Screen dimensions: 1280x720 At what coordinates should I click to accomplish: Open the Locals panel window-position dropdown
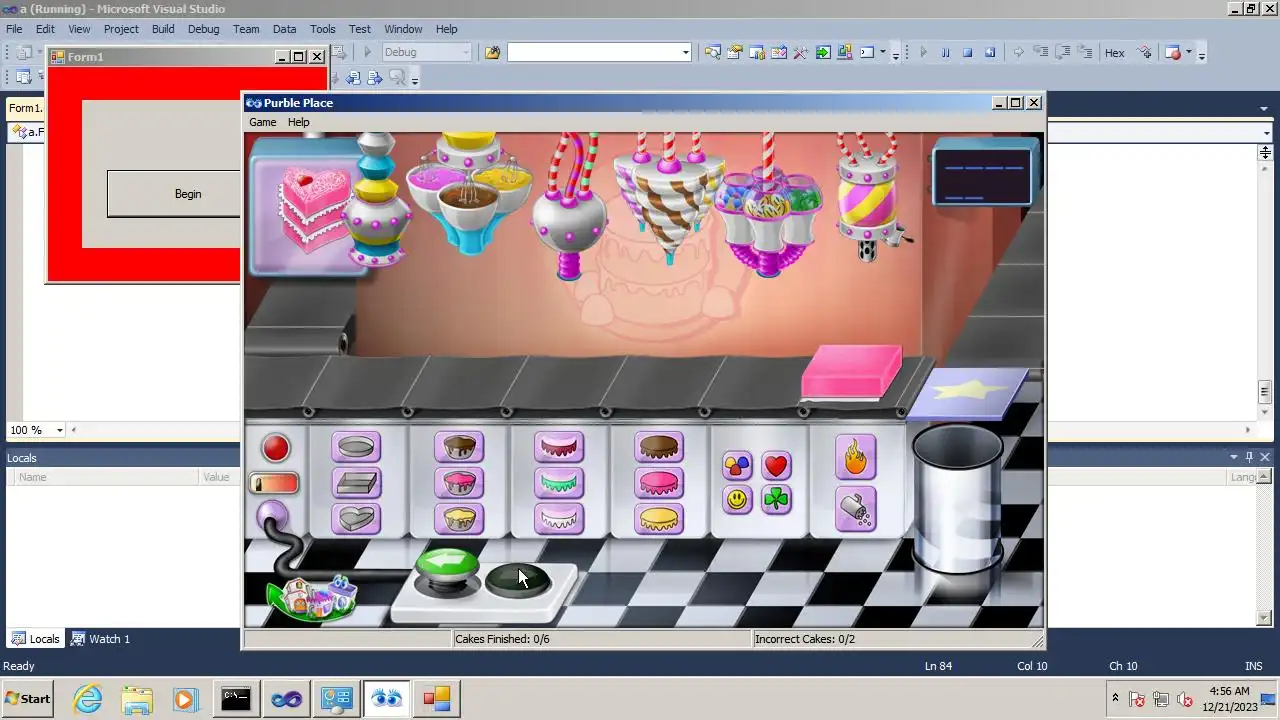pyautogui.click(x=1234, y=457)
